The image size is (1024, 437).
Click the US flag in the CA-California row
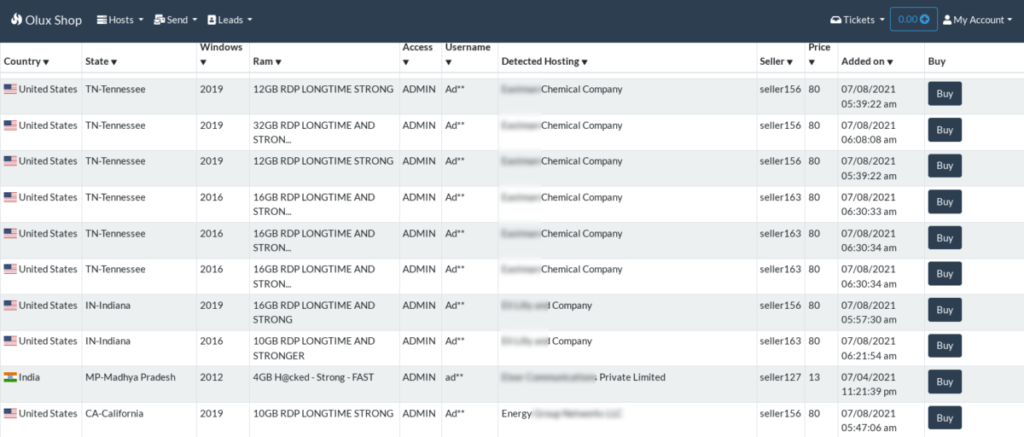[10, 413]
